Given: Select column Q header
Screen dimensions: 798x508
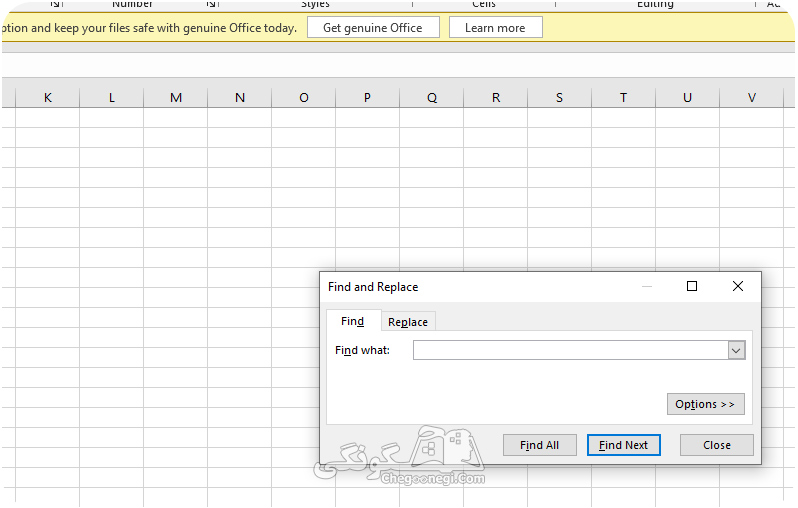Looking at the screenshot, I should [432, 97].
